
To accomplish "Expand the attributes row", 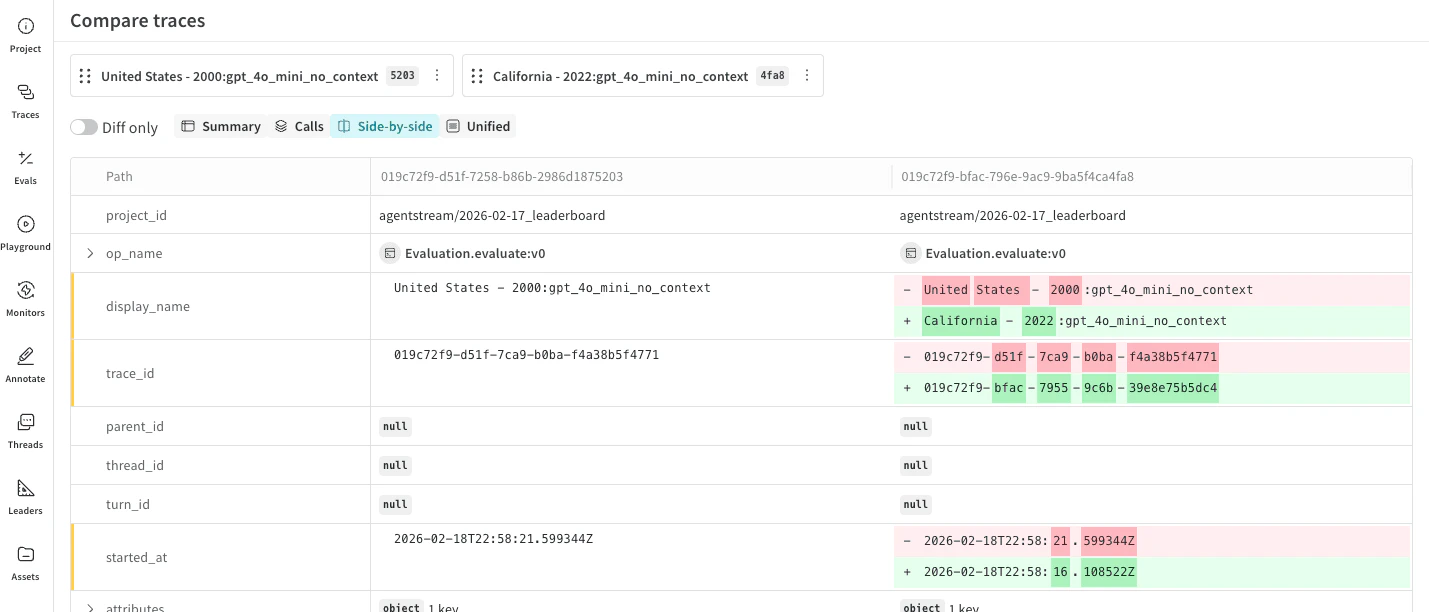I will pos(90,608).
